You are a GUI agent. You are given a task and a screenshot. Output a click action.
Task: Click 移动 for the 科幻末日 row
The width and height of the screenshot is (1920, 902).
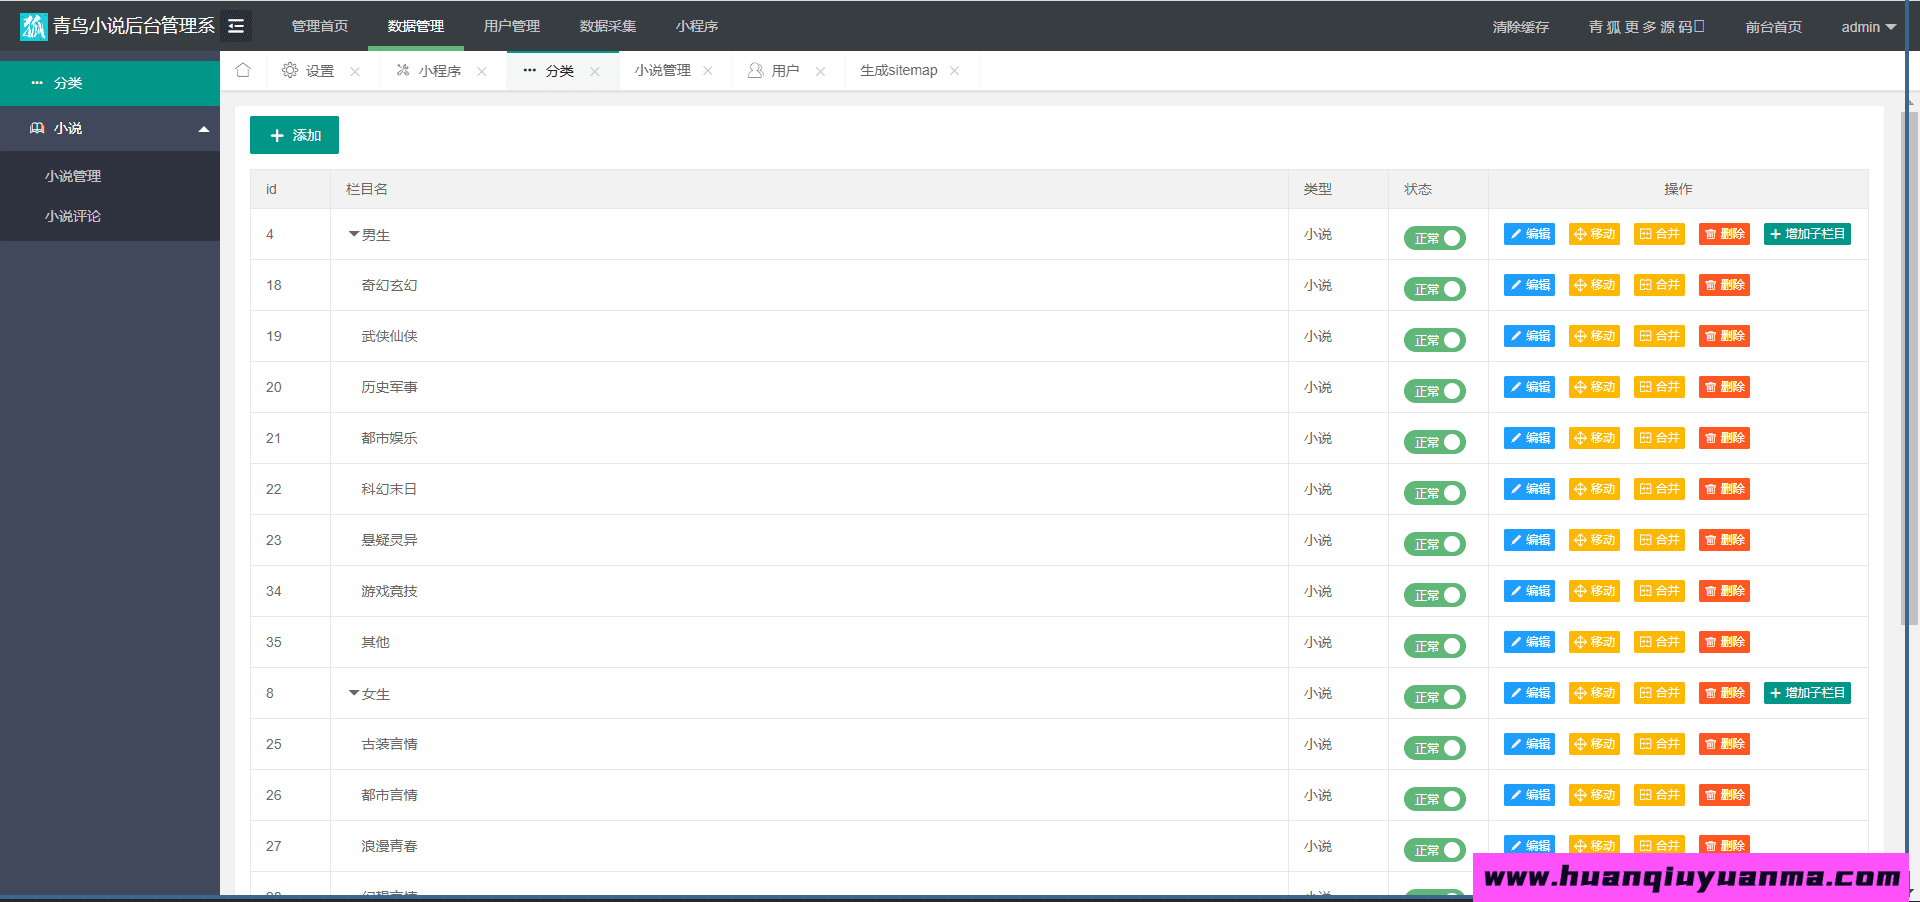point(1595,489)
